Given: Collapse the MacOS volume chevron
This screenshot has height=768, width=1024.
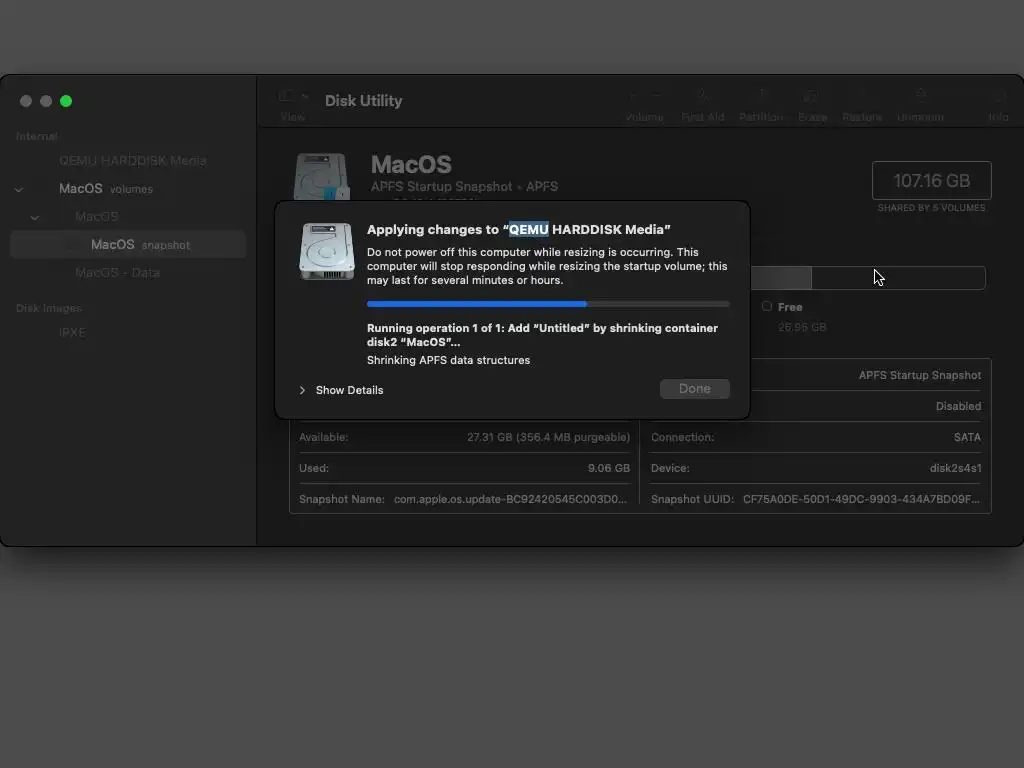Looking at the screenshot, I should pos(35,217).
